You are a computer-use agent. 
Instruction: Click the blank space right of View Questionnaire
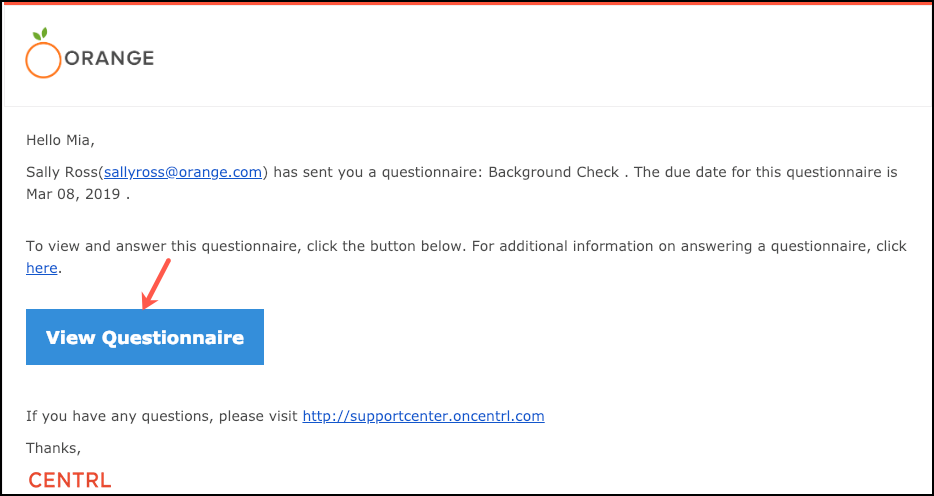pyautogui.click(x=596, y=337)
